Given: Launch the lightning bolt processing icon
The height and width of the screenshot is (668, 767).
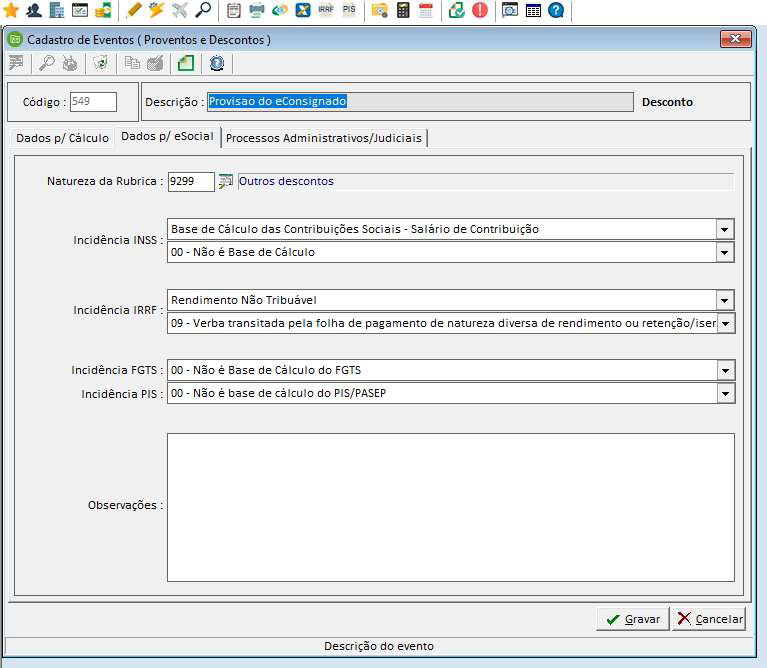Looking at the screenshot, I should click(x=157, y=10).
